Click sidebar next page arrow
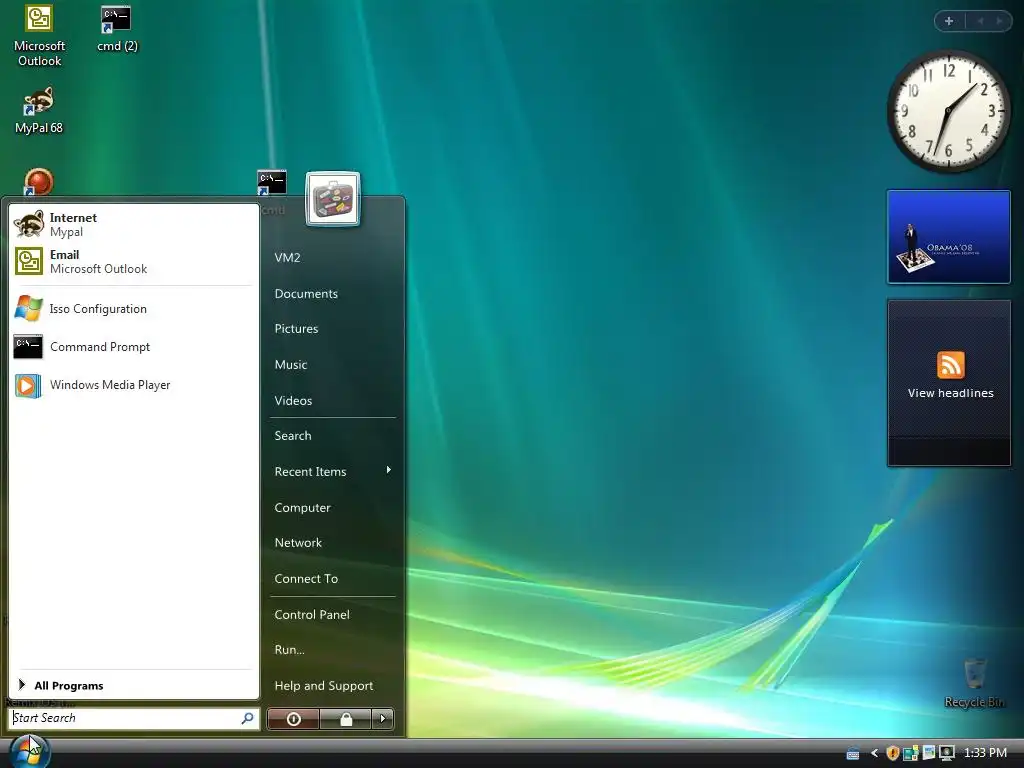 (999, 21)
